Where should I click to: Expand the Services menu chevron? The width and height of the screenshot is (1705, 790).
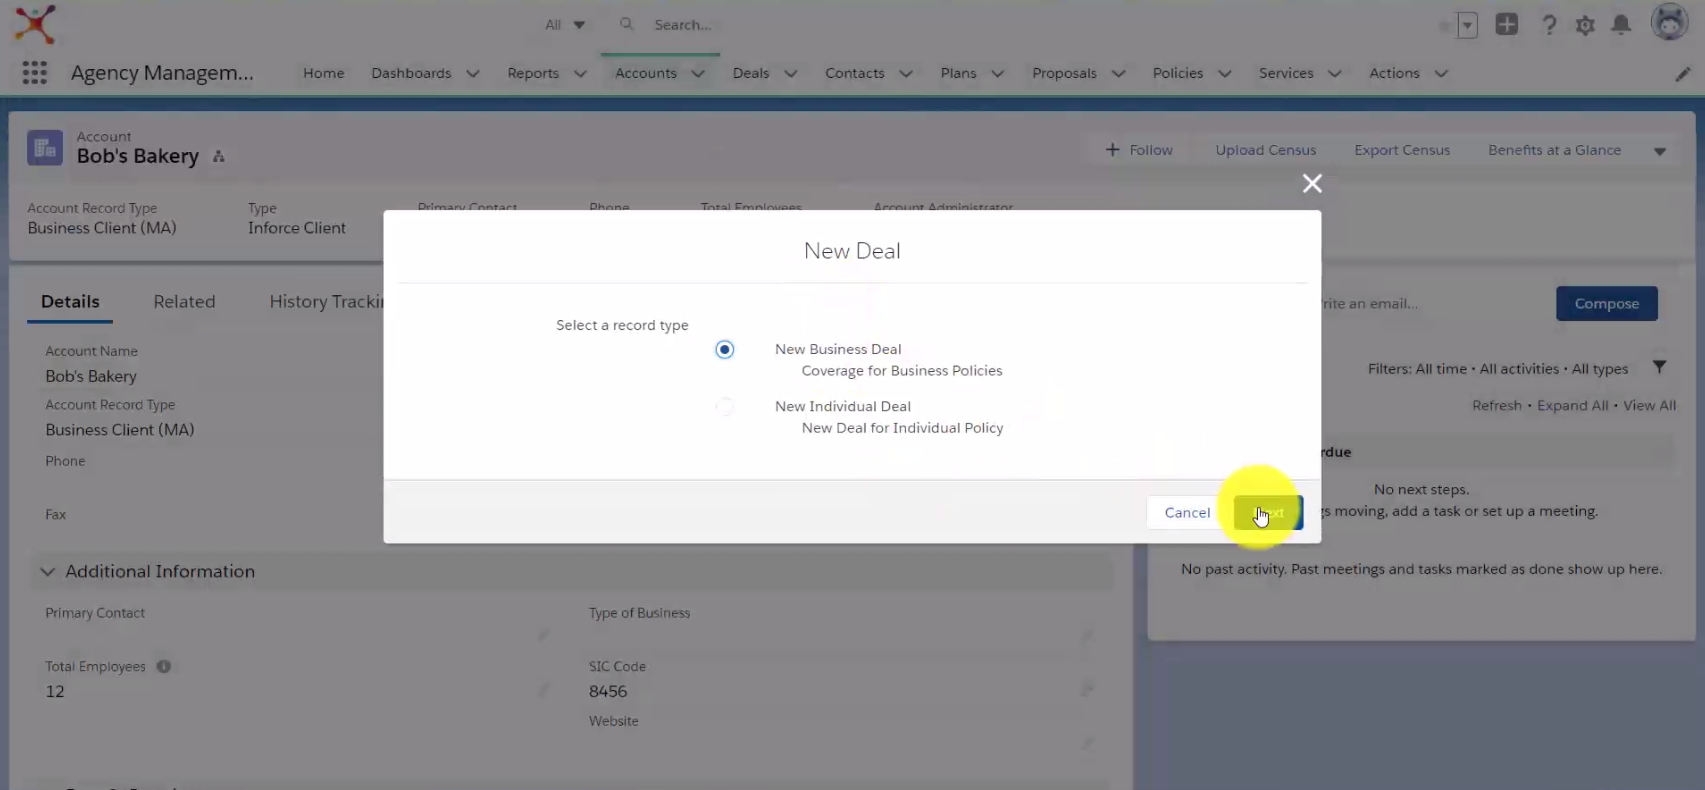[x=1334, y=74]
